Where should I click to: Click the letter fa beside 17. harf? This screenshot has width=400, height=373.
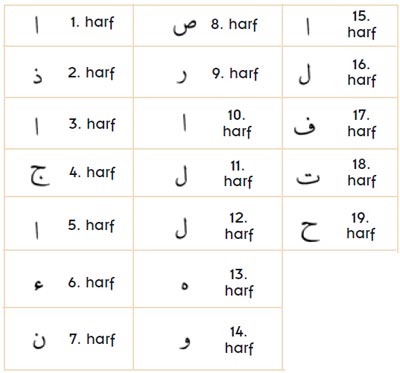[304, 127]
